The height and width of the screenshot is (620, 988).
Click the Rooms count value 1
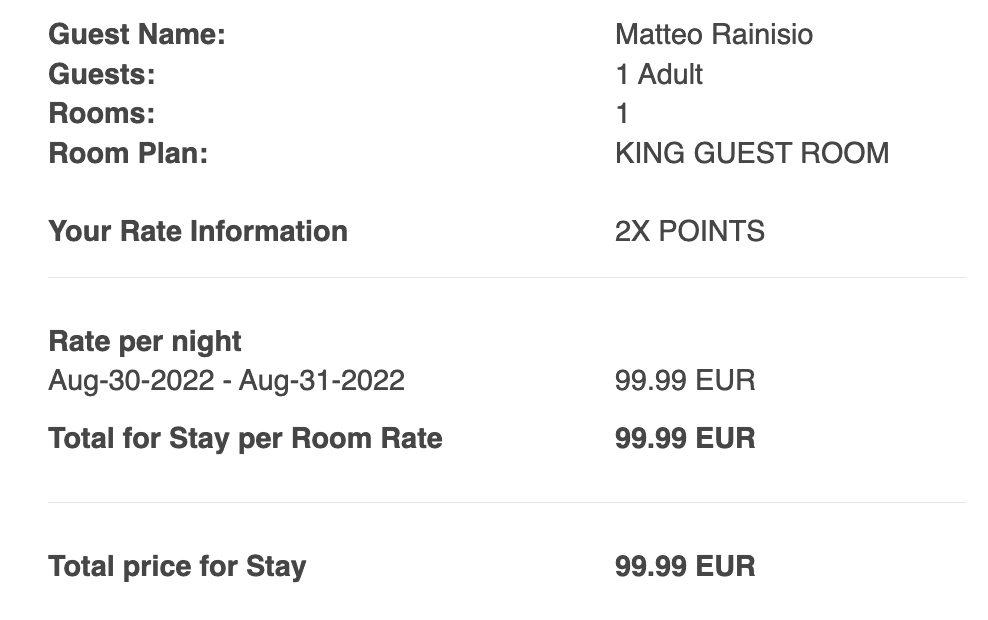[622, 113]
